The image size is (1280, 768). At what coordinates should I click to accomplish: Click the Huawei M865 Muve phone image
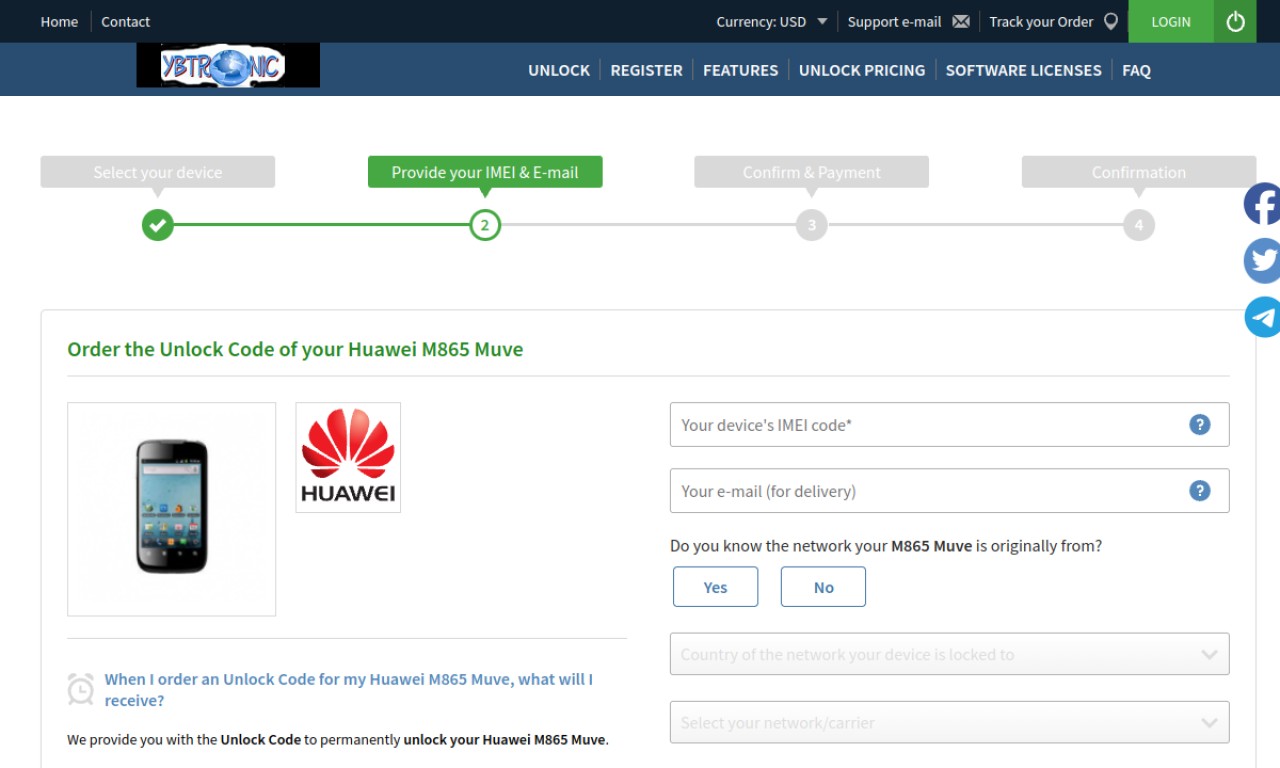click(172, 509)
